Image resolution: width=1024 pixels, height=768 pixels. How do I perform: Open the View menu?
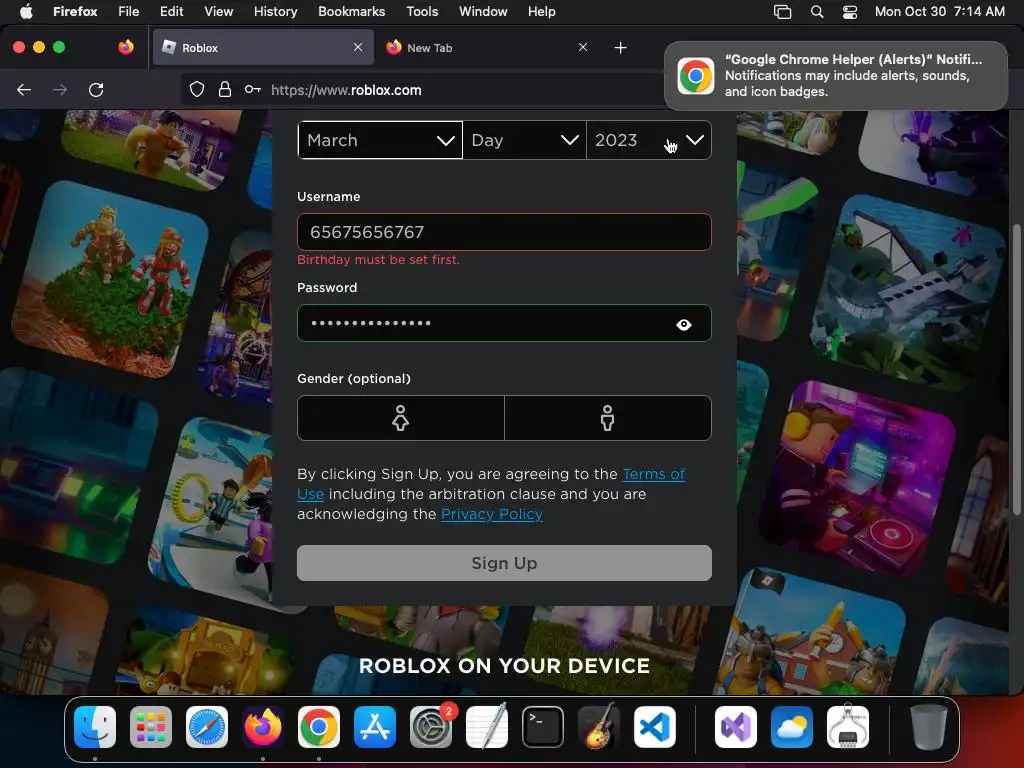pos(219,11)
